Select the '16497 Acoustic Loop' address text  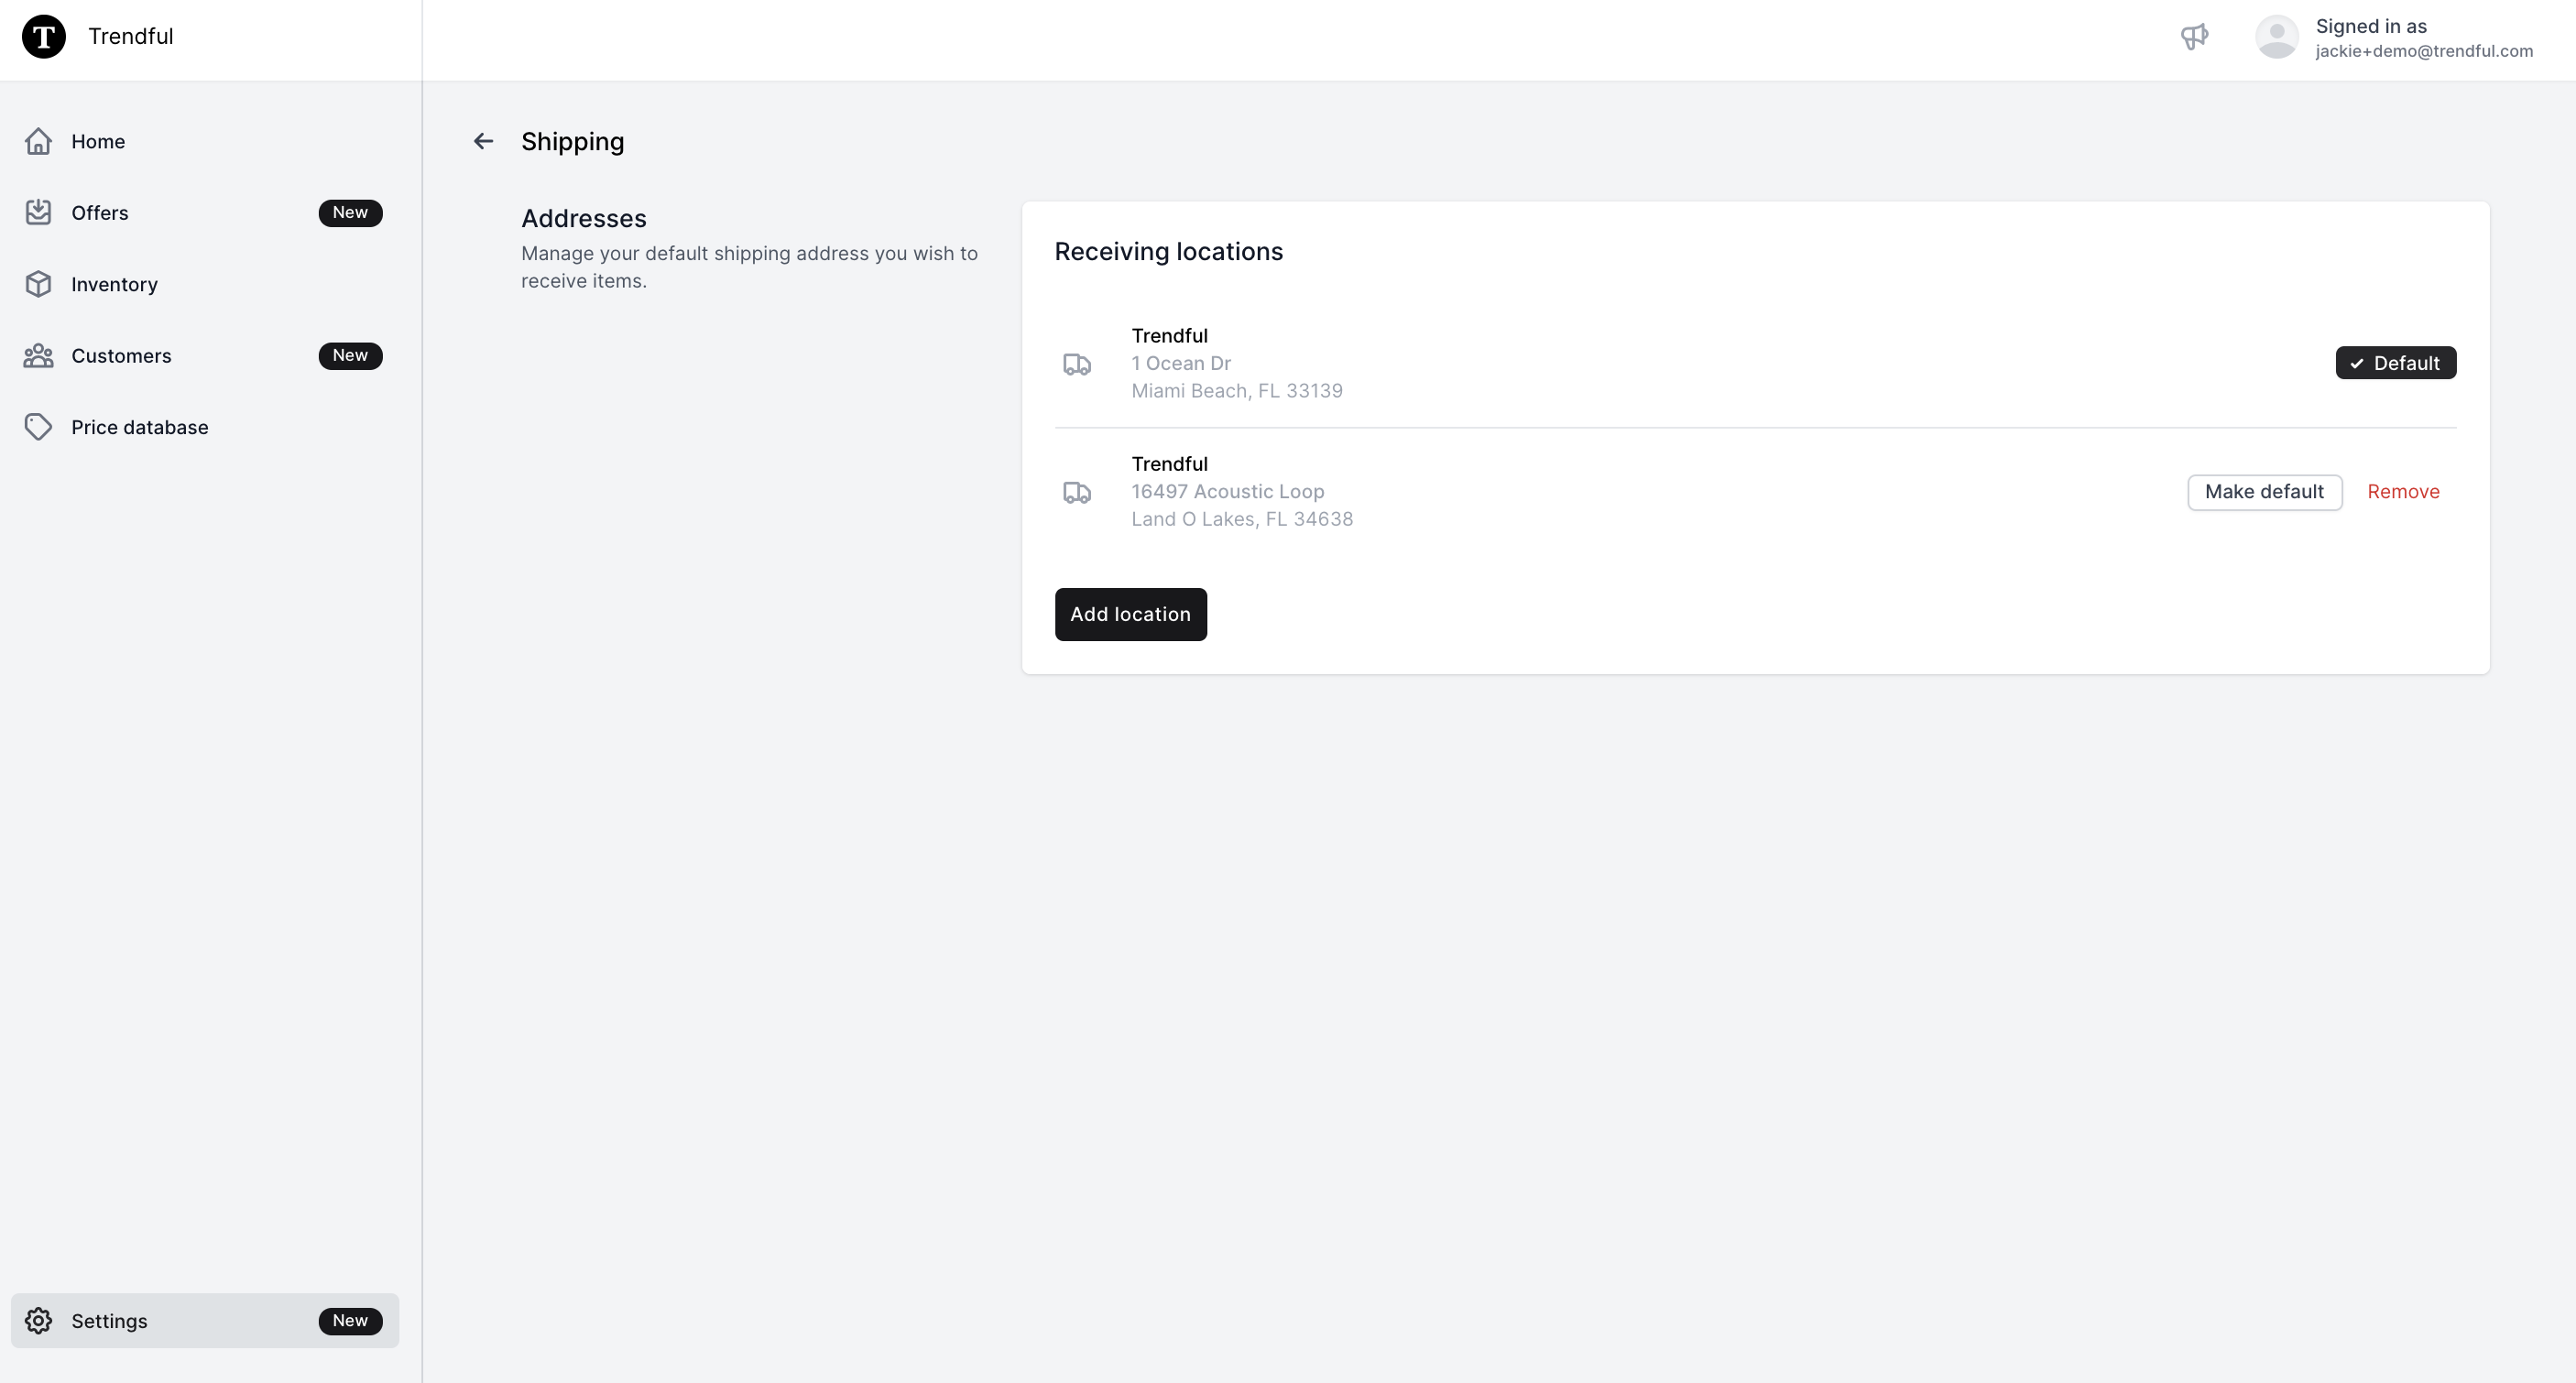[1227, 492]
